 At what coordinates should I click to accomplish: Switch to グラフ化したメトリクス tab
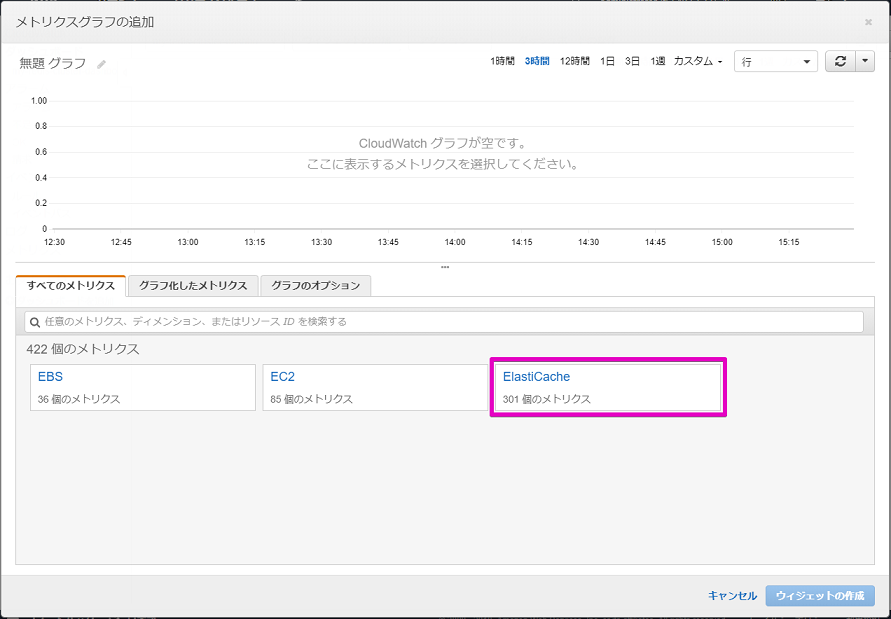[x=193, y=286]
